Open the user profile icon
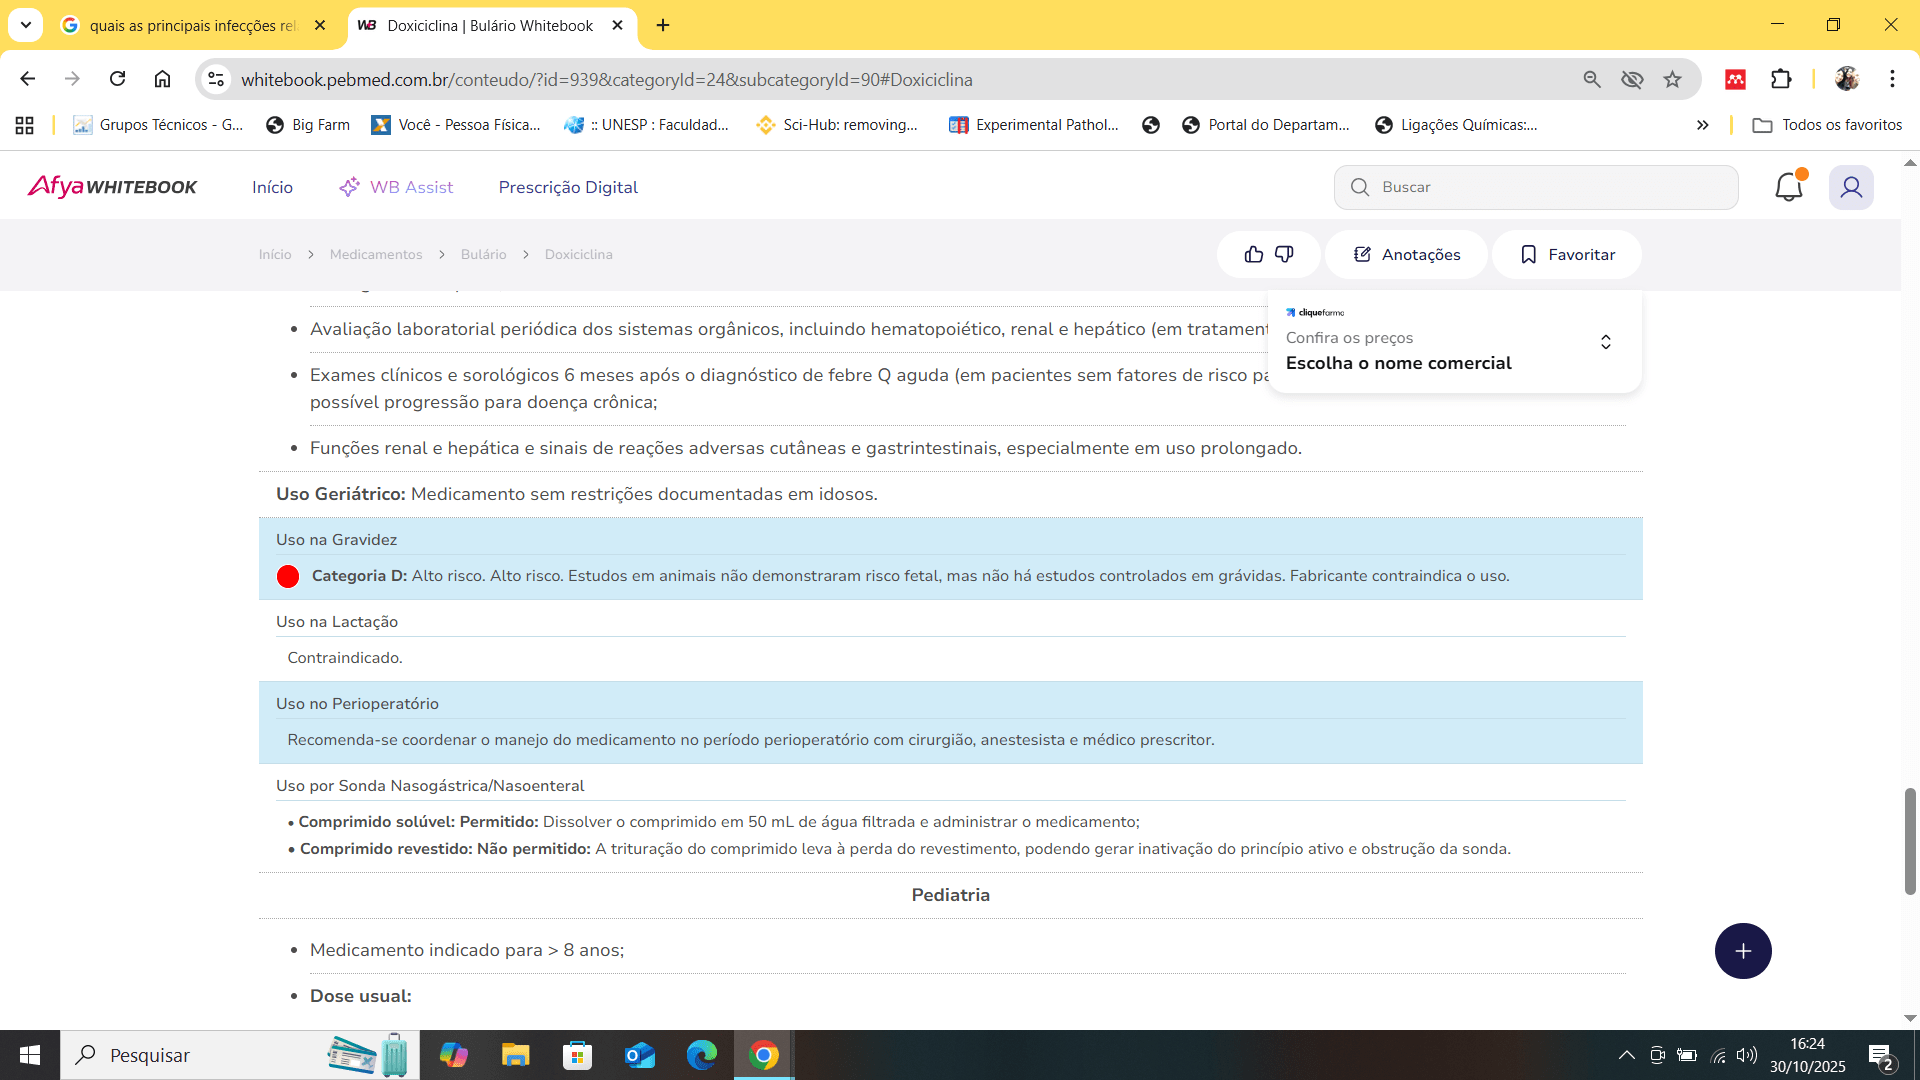The width and height of the screenshot is (1920, 1080). (x=1851, y=187)
